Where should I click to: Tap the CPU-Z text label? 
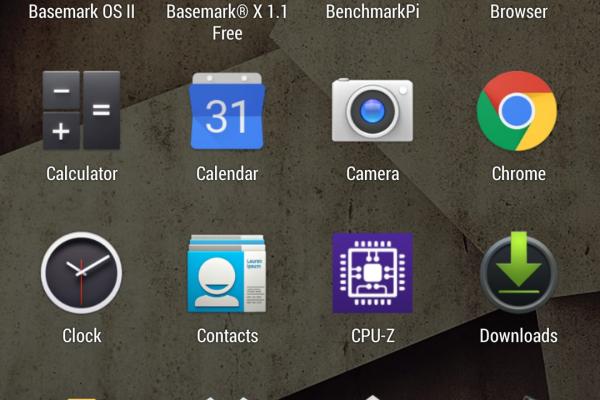(x=373, y=336)
